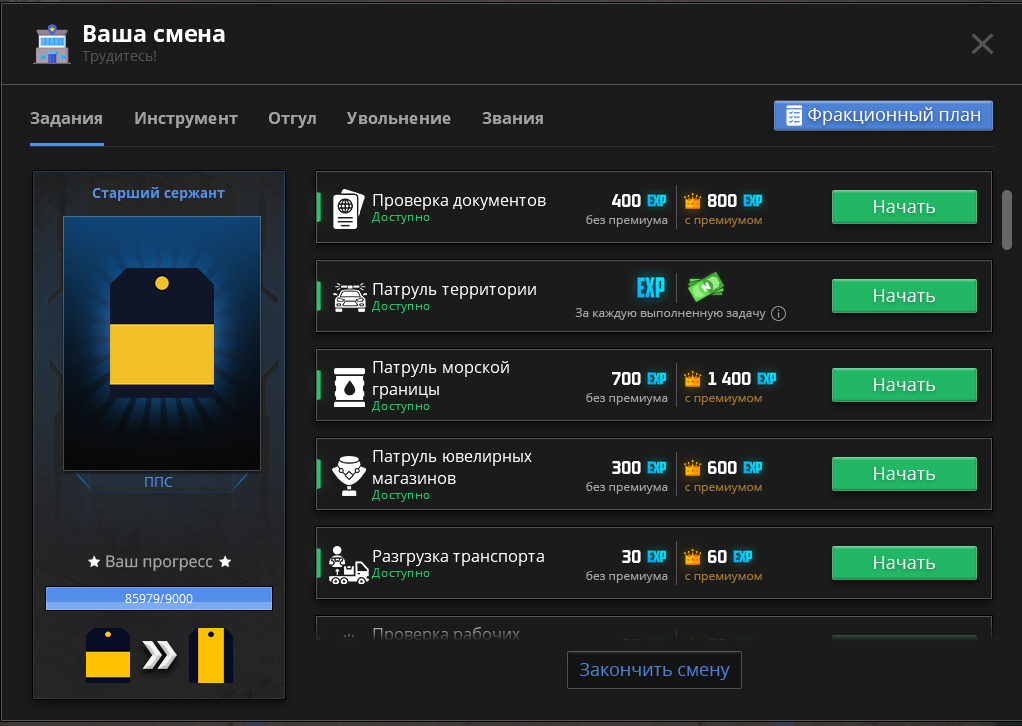The height and width of the screenshot is (726, 1022).
Task: Click the necklace icon for ювелирных магазинов patrol
Action: [349, 476]
